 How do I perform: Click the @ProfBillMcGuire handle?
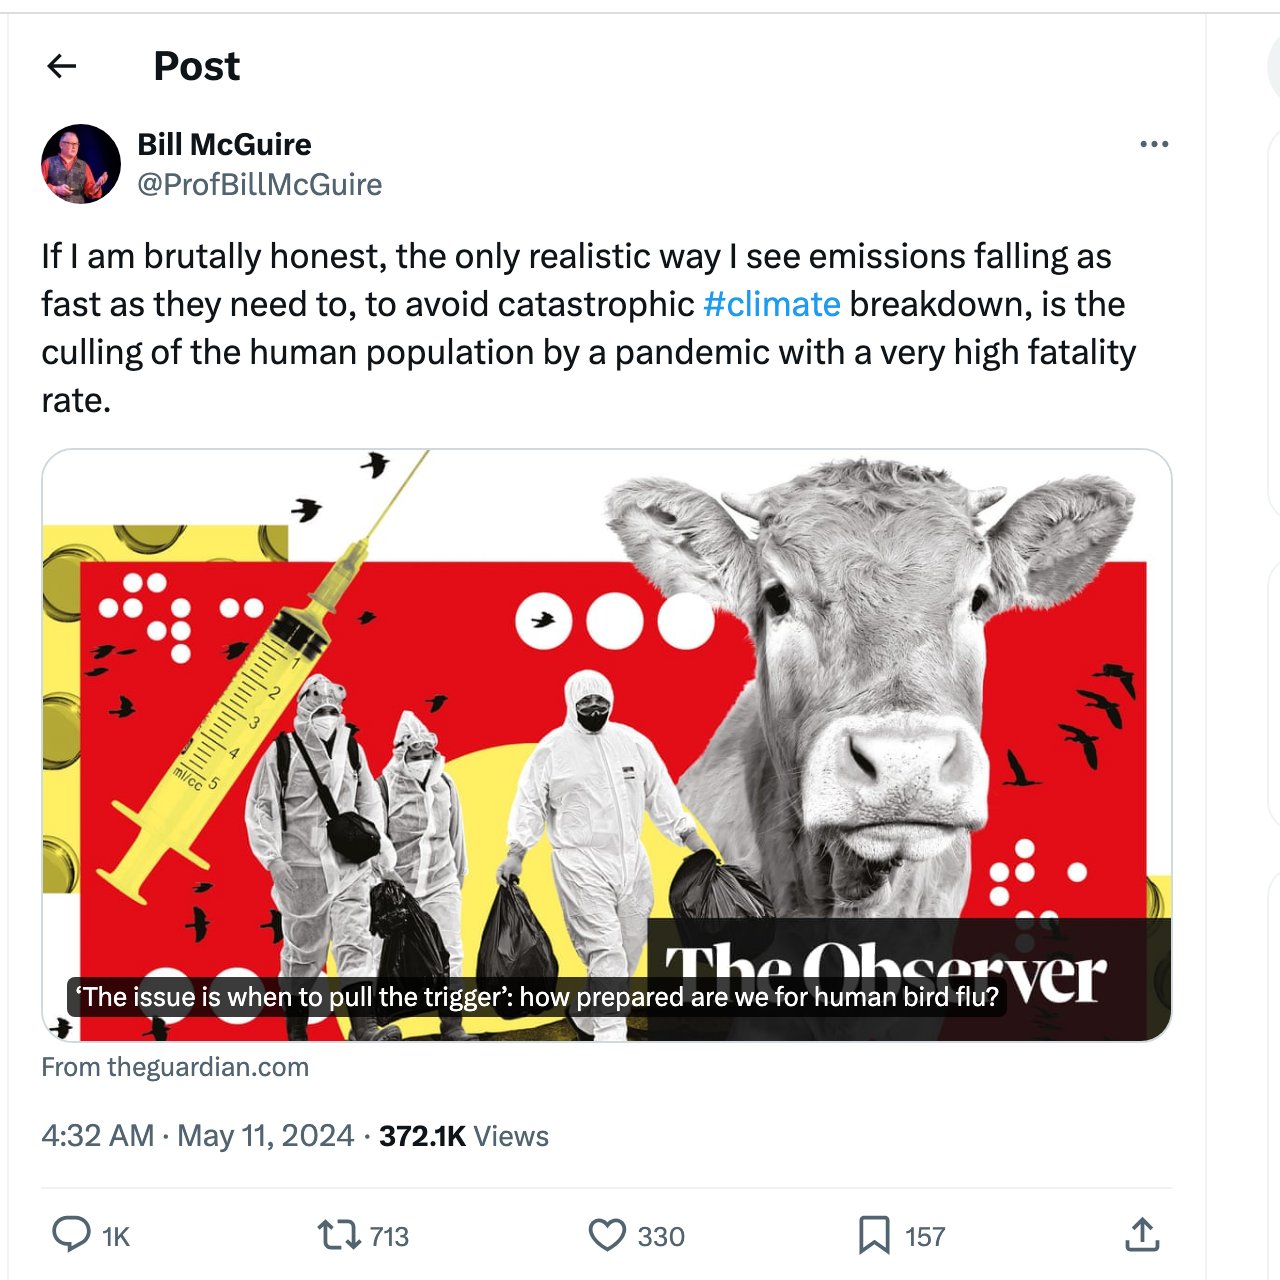(x=259, y=184)
